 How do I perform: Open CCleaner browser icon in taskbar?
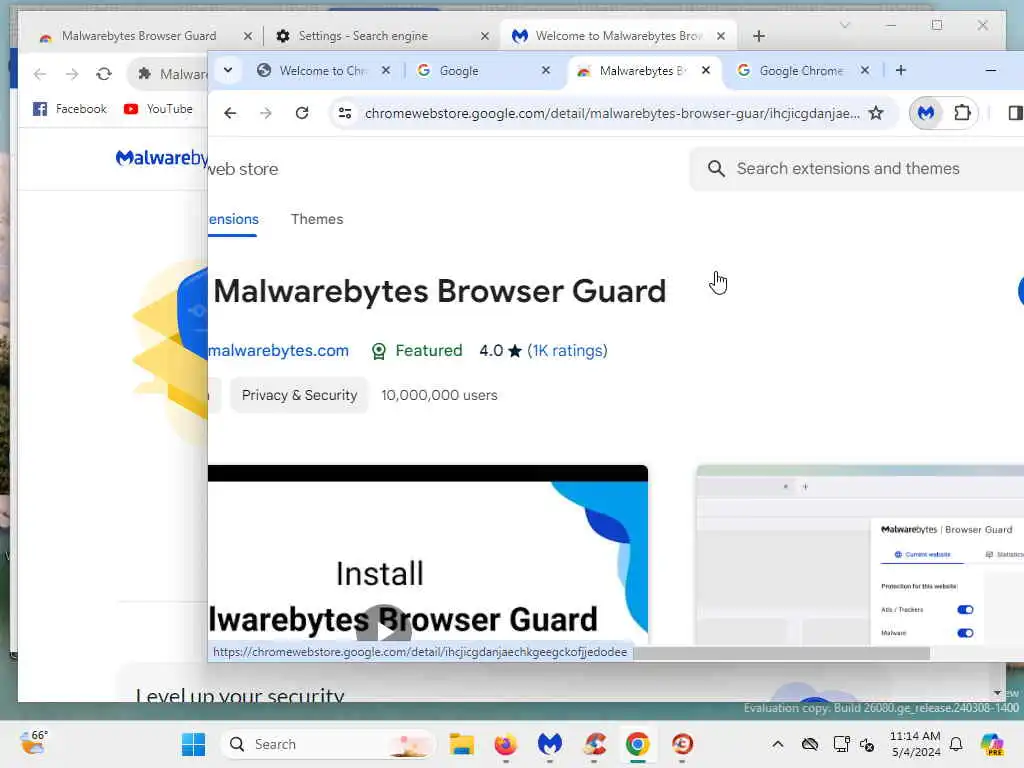click(x=682, y=744)
